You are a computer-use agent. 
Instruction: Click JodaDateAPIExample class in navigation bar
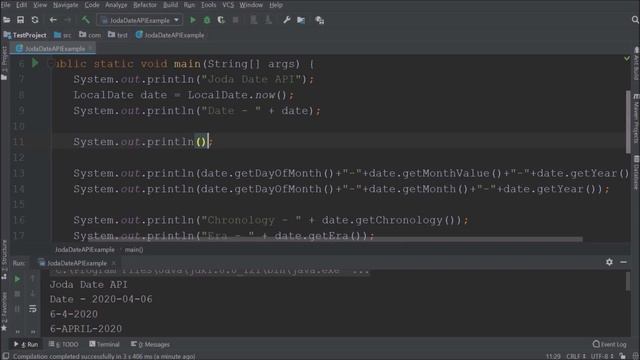170,35
